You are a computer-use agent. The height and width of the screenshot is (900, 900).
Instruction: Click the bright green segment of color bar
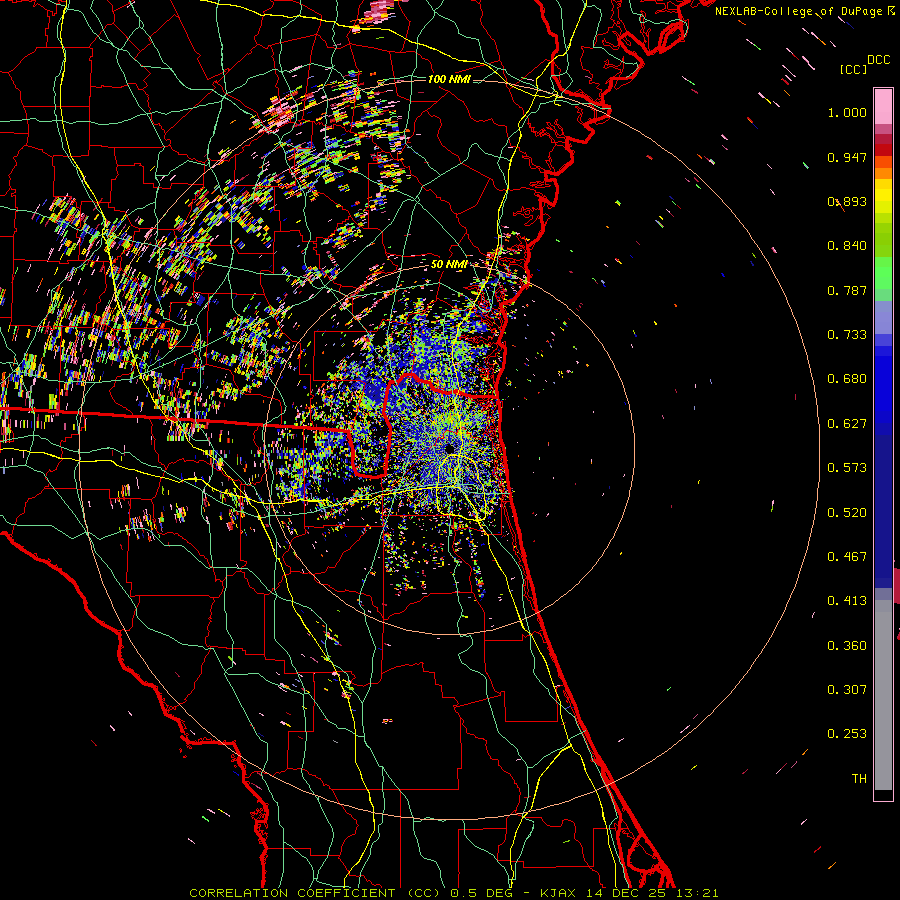[x=883, y=273]
